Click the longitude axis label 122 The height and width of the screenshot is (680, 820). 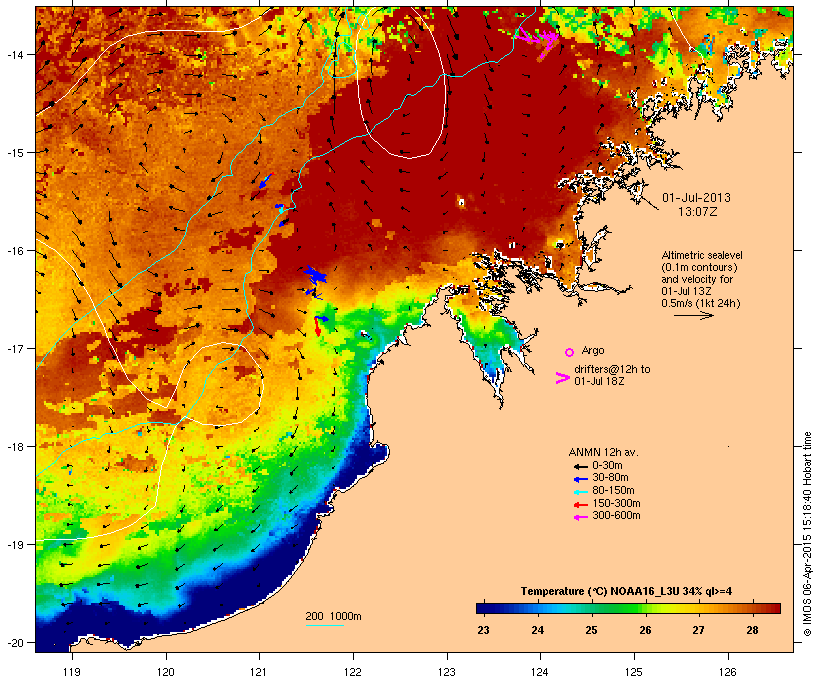click(353, 672)
